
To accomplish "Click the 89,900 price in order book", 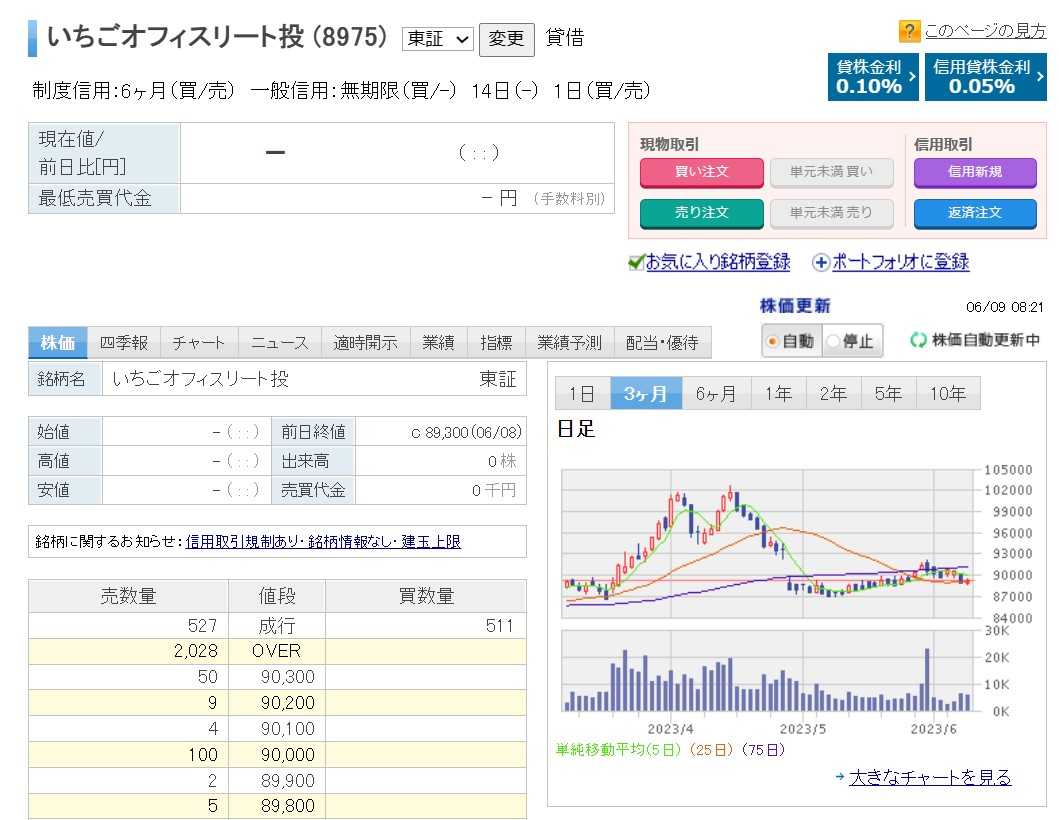I will pos(287,780).
